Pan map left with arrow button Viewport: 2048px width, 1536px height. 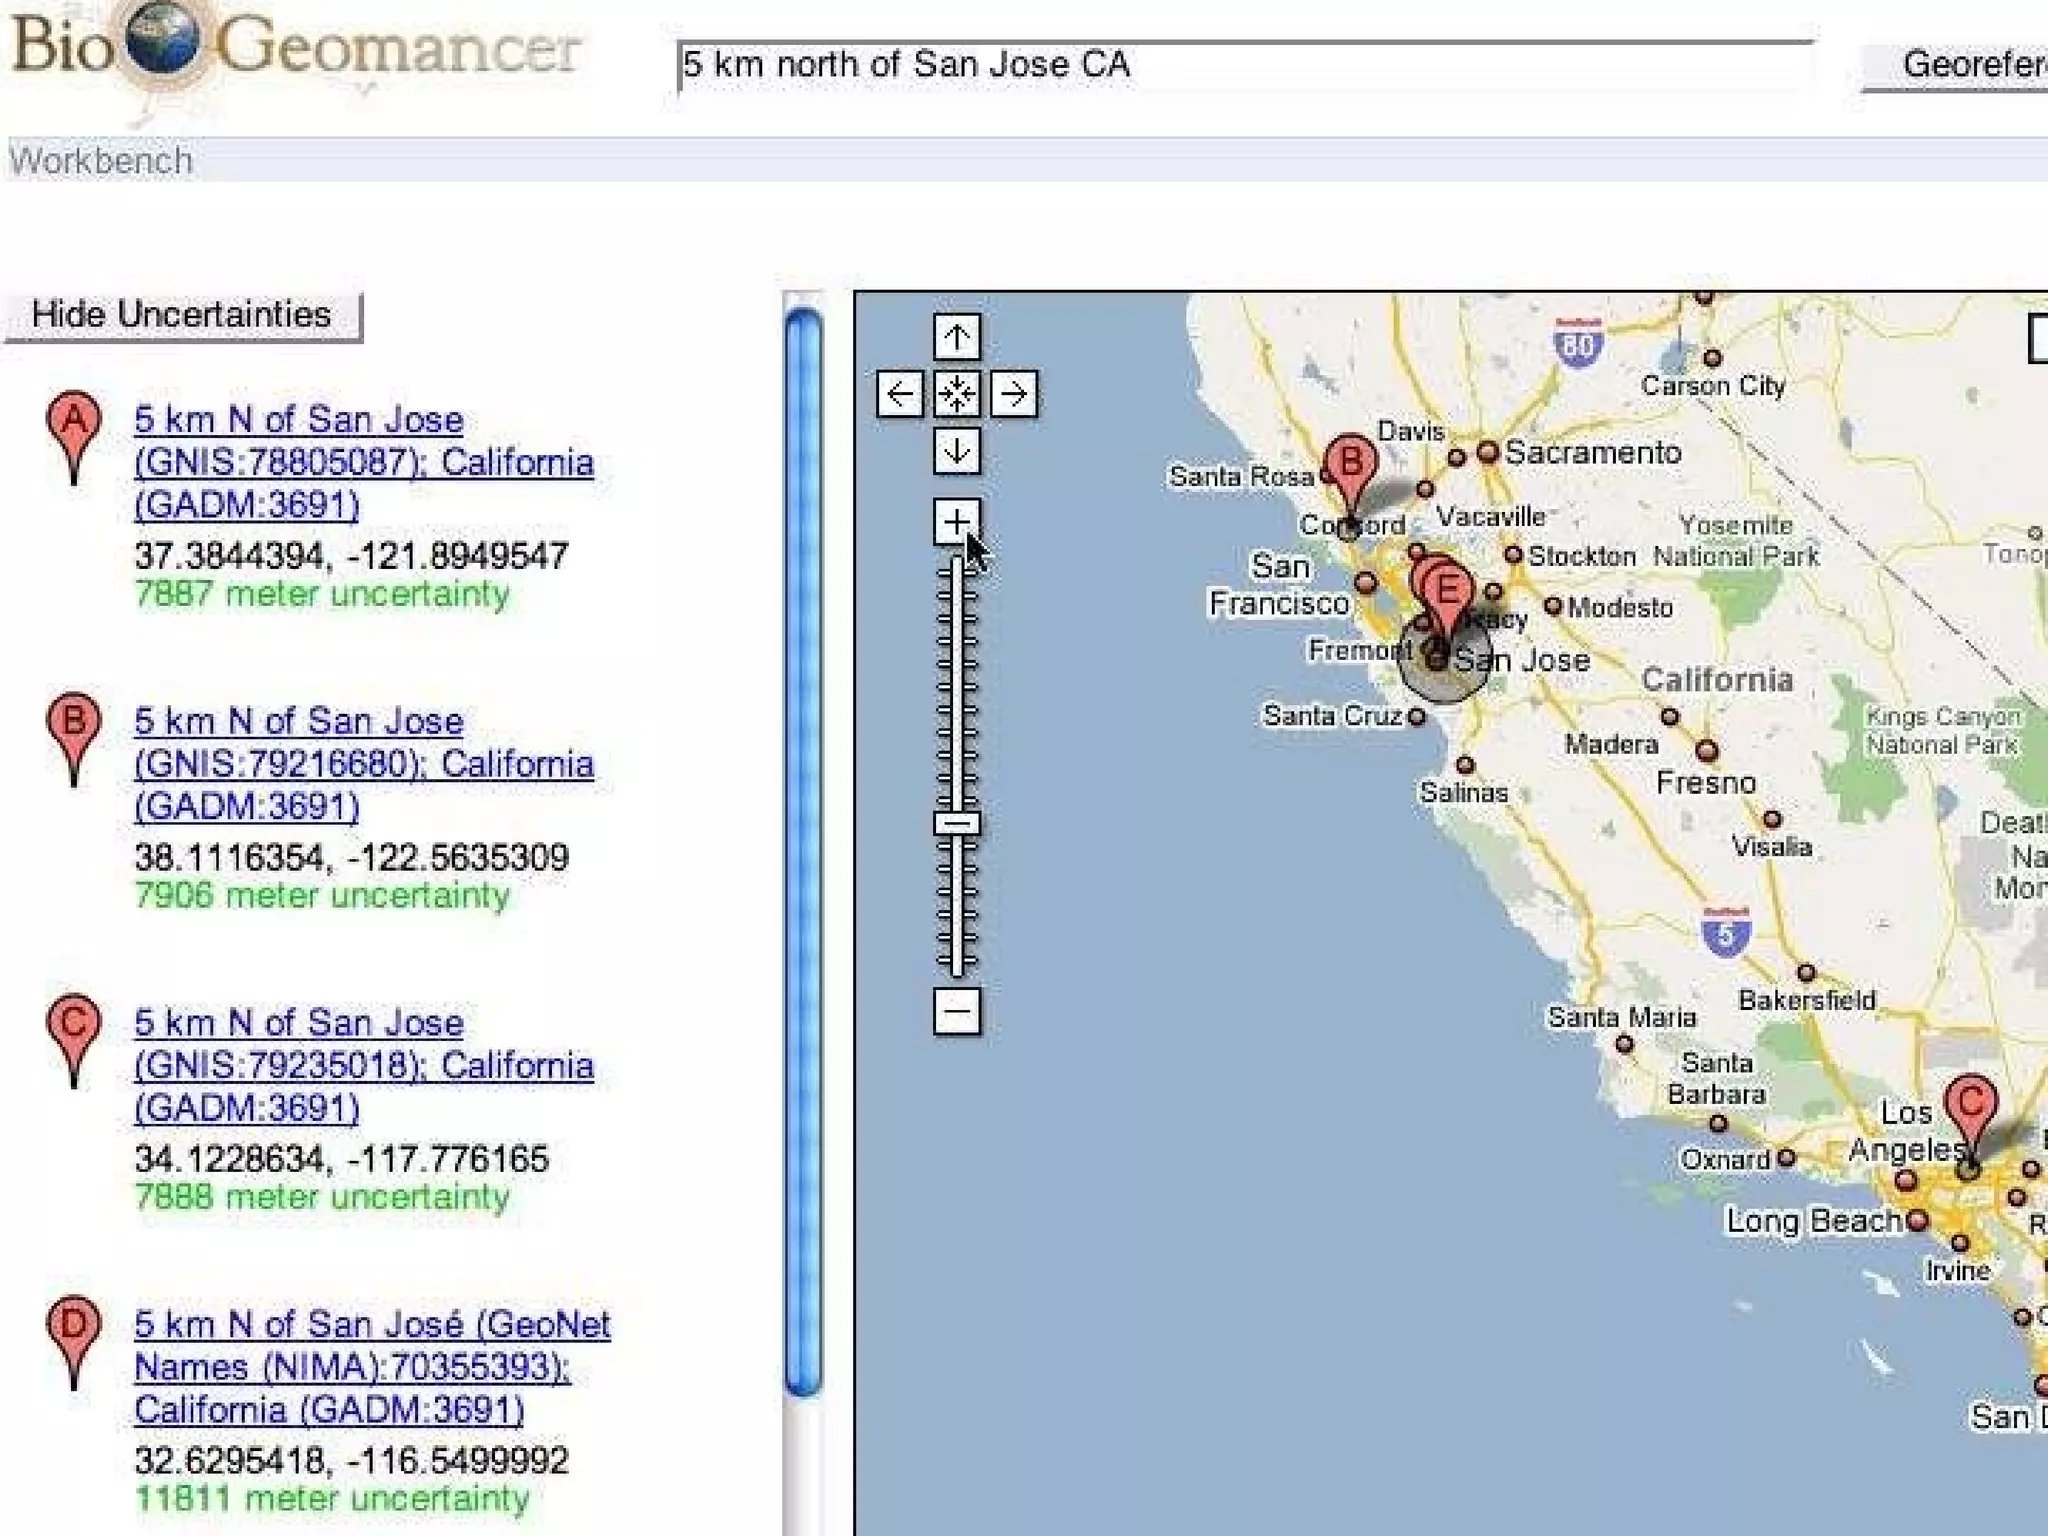point(899,394)
